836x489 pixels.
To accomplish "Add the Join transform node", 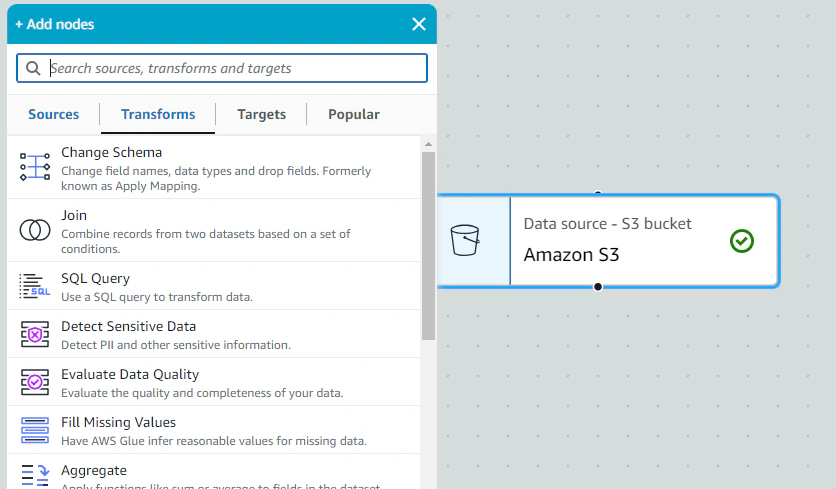I will [214, 230].
